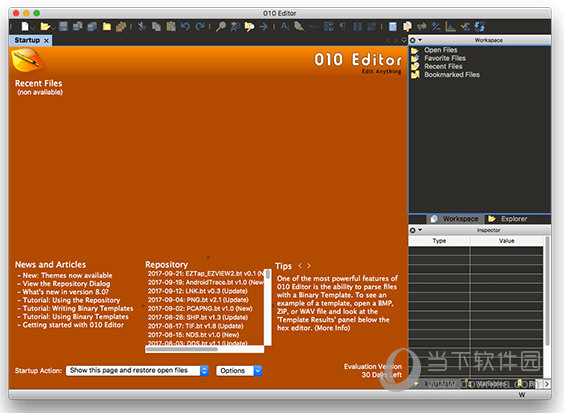Click the Font toolbar icon
564x413 pixels.
(285, 26)
